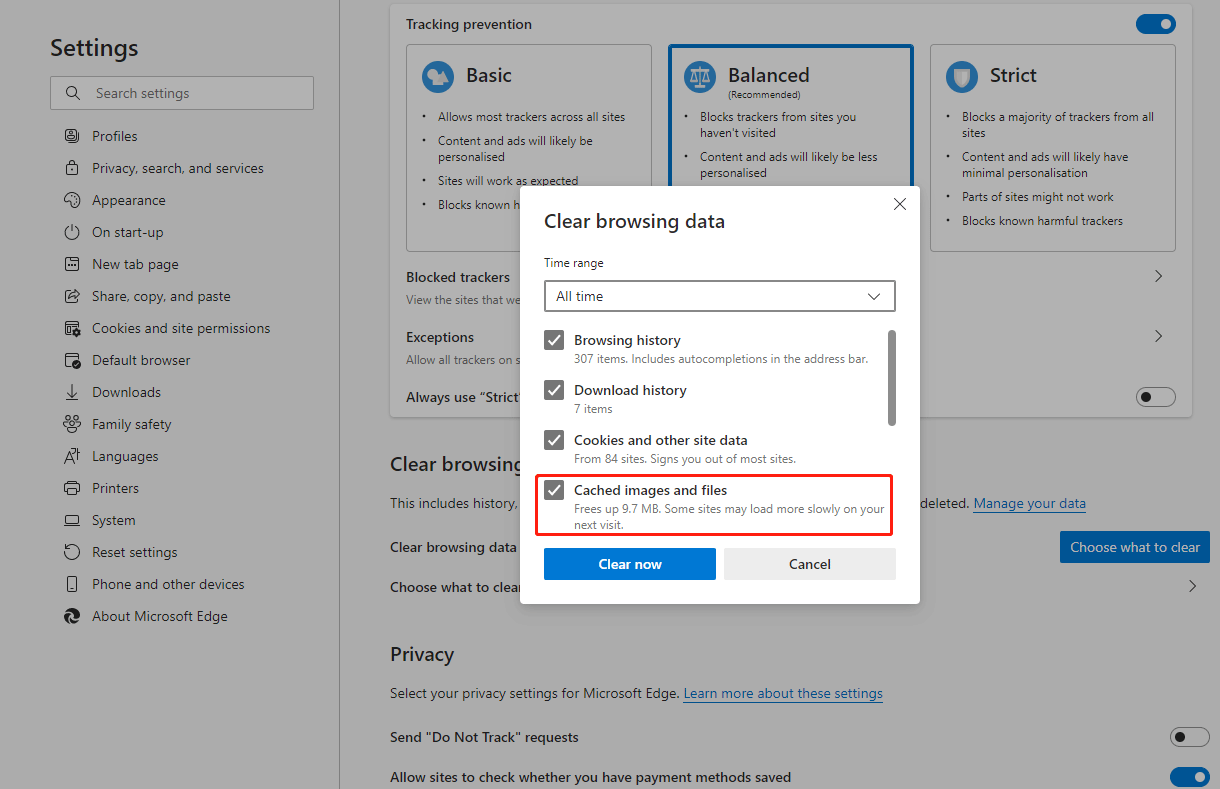Click the Reset settings icon
1220x789 pixels.
(x=72, y=552)
